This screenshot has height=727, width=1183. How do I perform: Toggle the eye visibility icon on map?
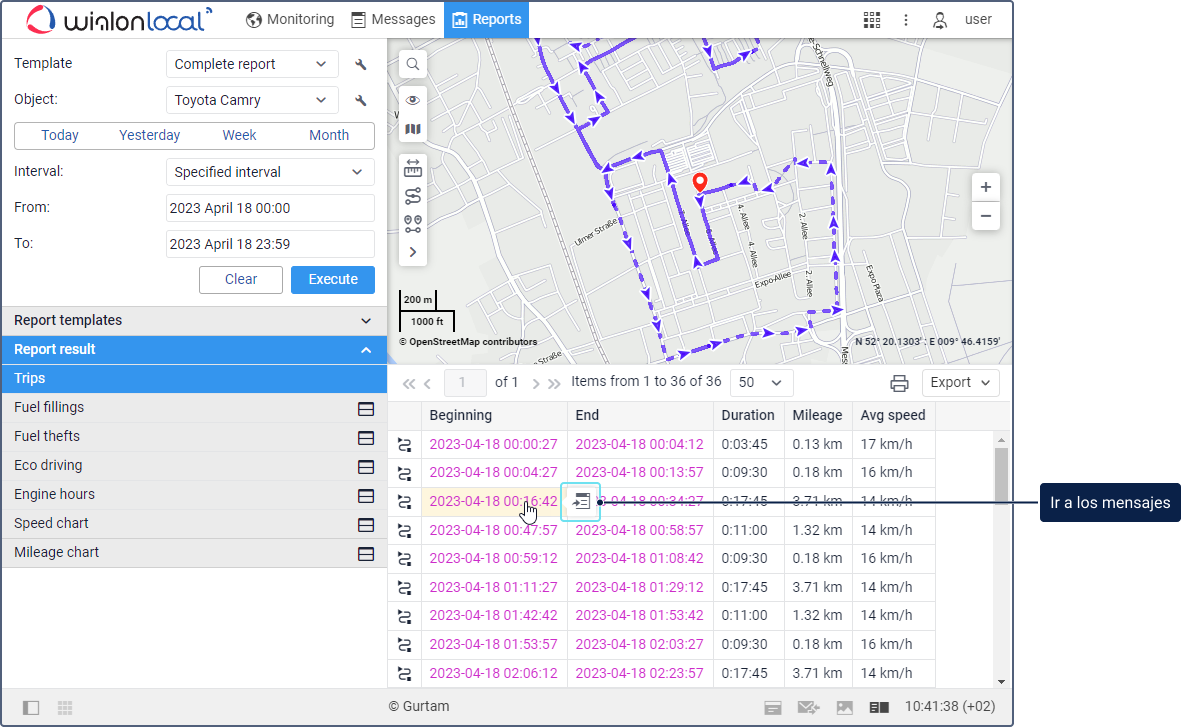(412, 100)
